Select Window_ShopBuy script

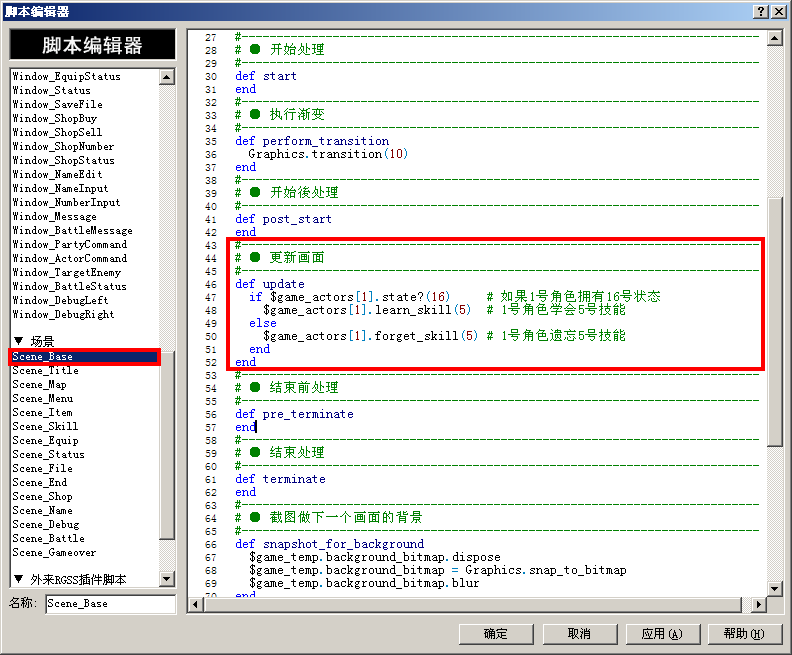(55, 119)
